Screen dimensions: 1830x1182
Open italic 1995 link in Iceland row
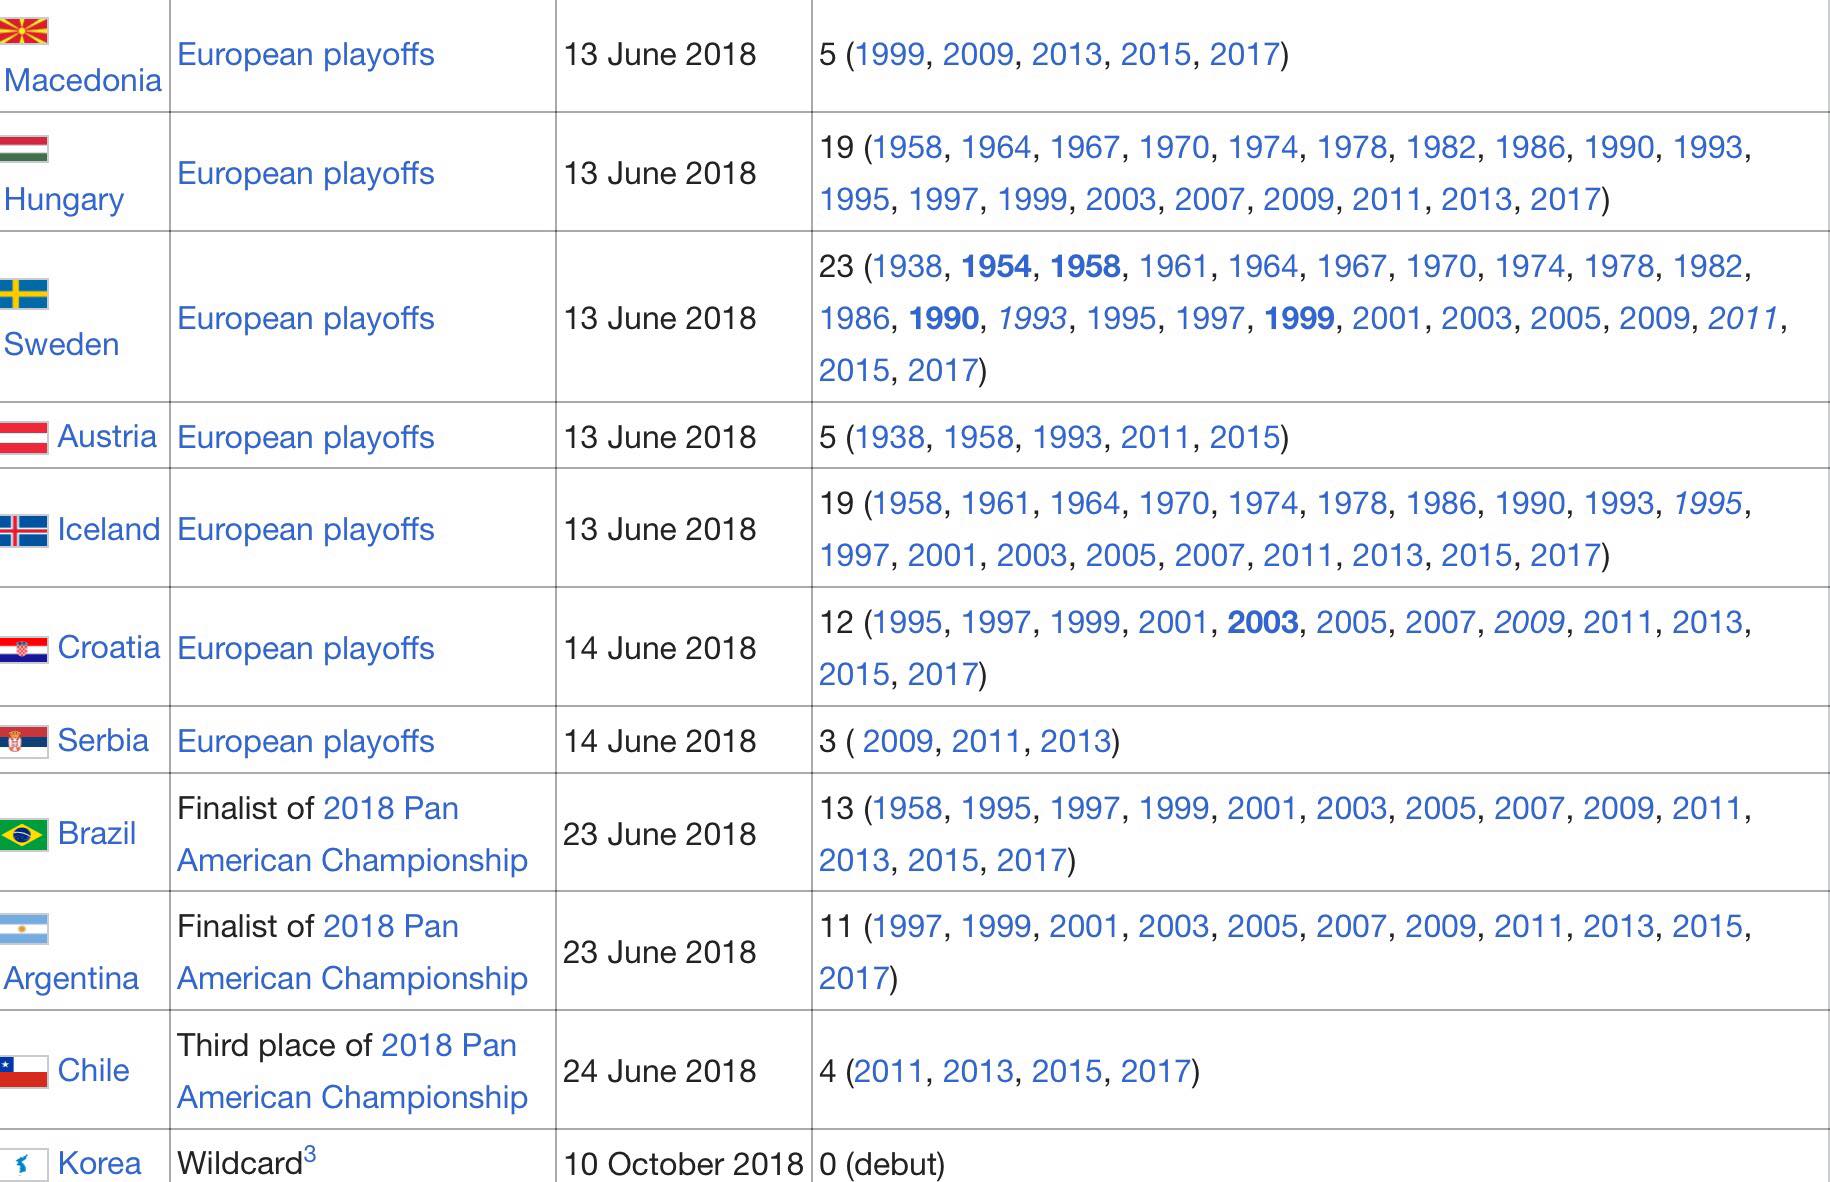point(1707,503)
